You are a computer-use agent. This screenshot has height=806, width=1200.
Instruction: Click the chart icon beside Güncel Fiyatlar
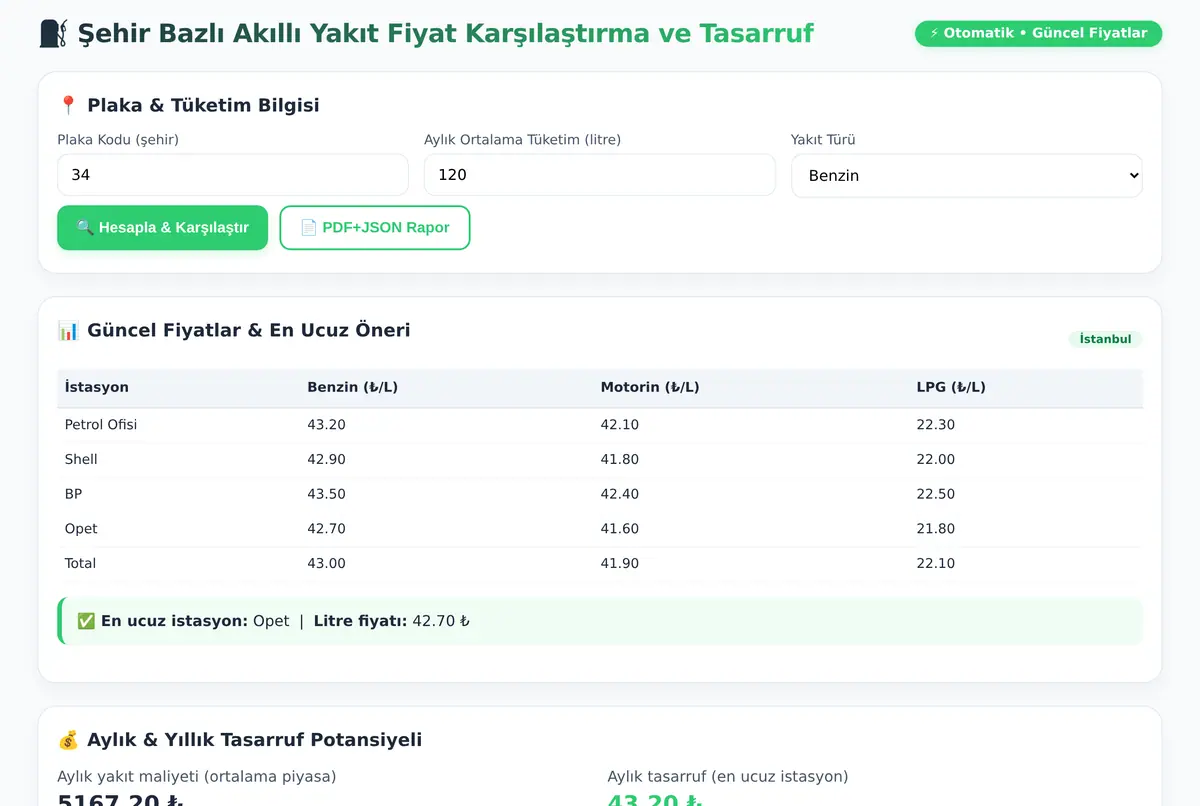[x=68, y=330]
